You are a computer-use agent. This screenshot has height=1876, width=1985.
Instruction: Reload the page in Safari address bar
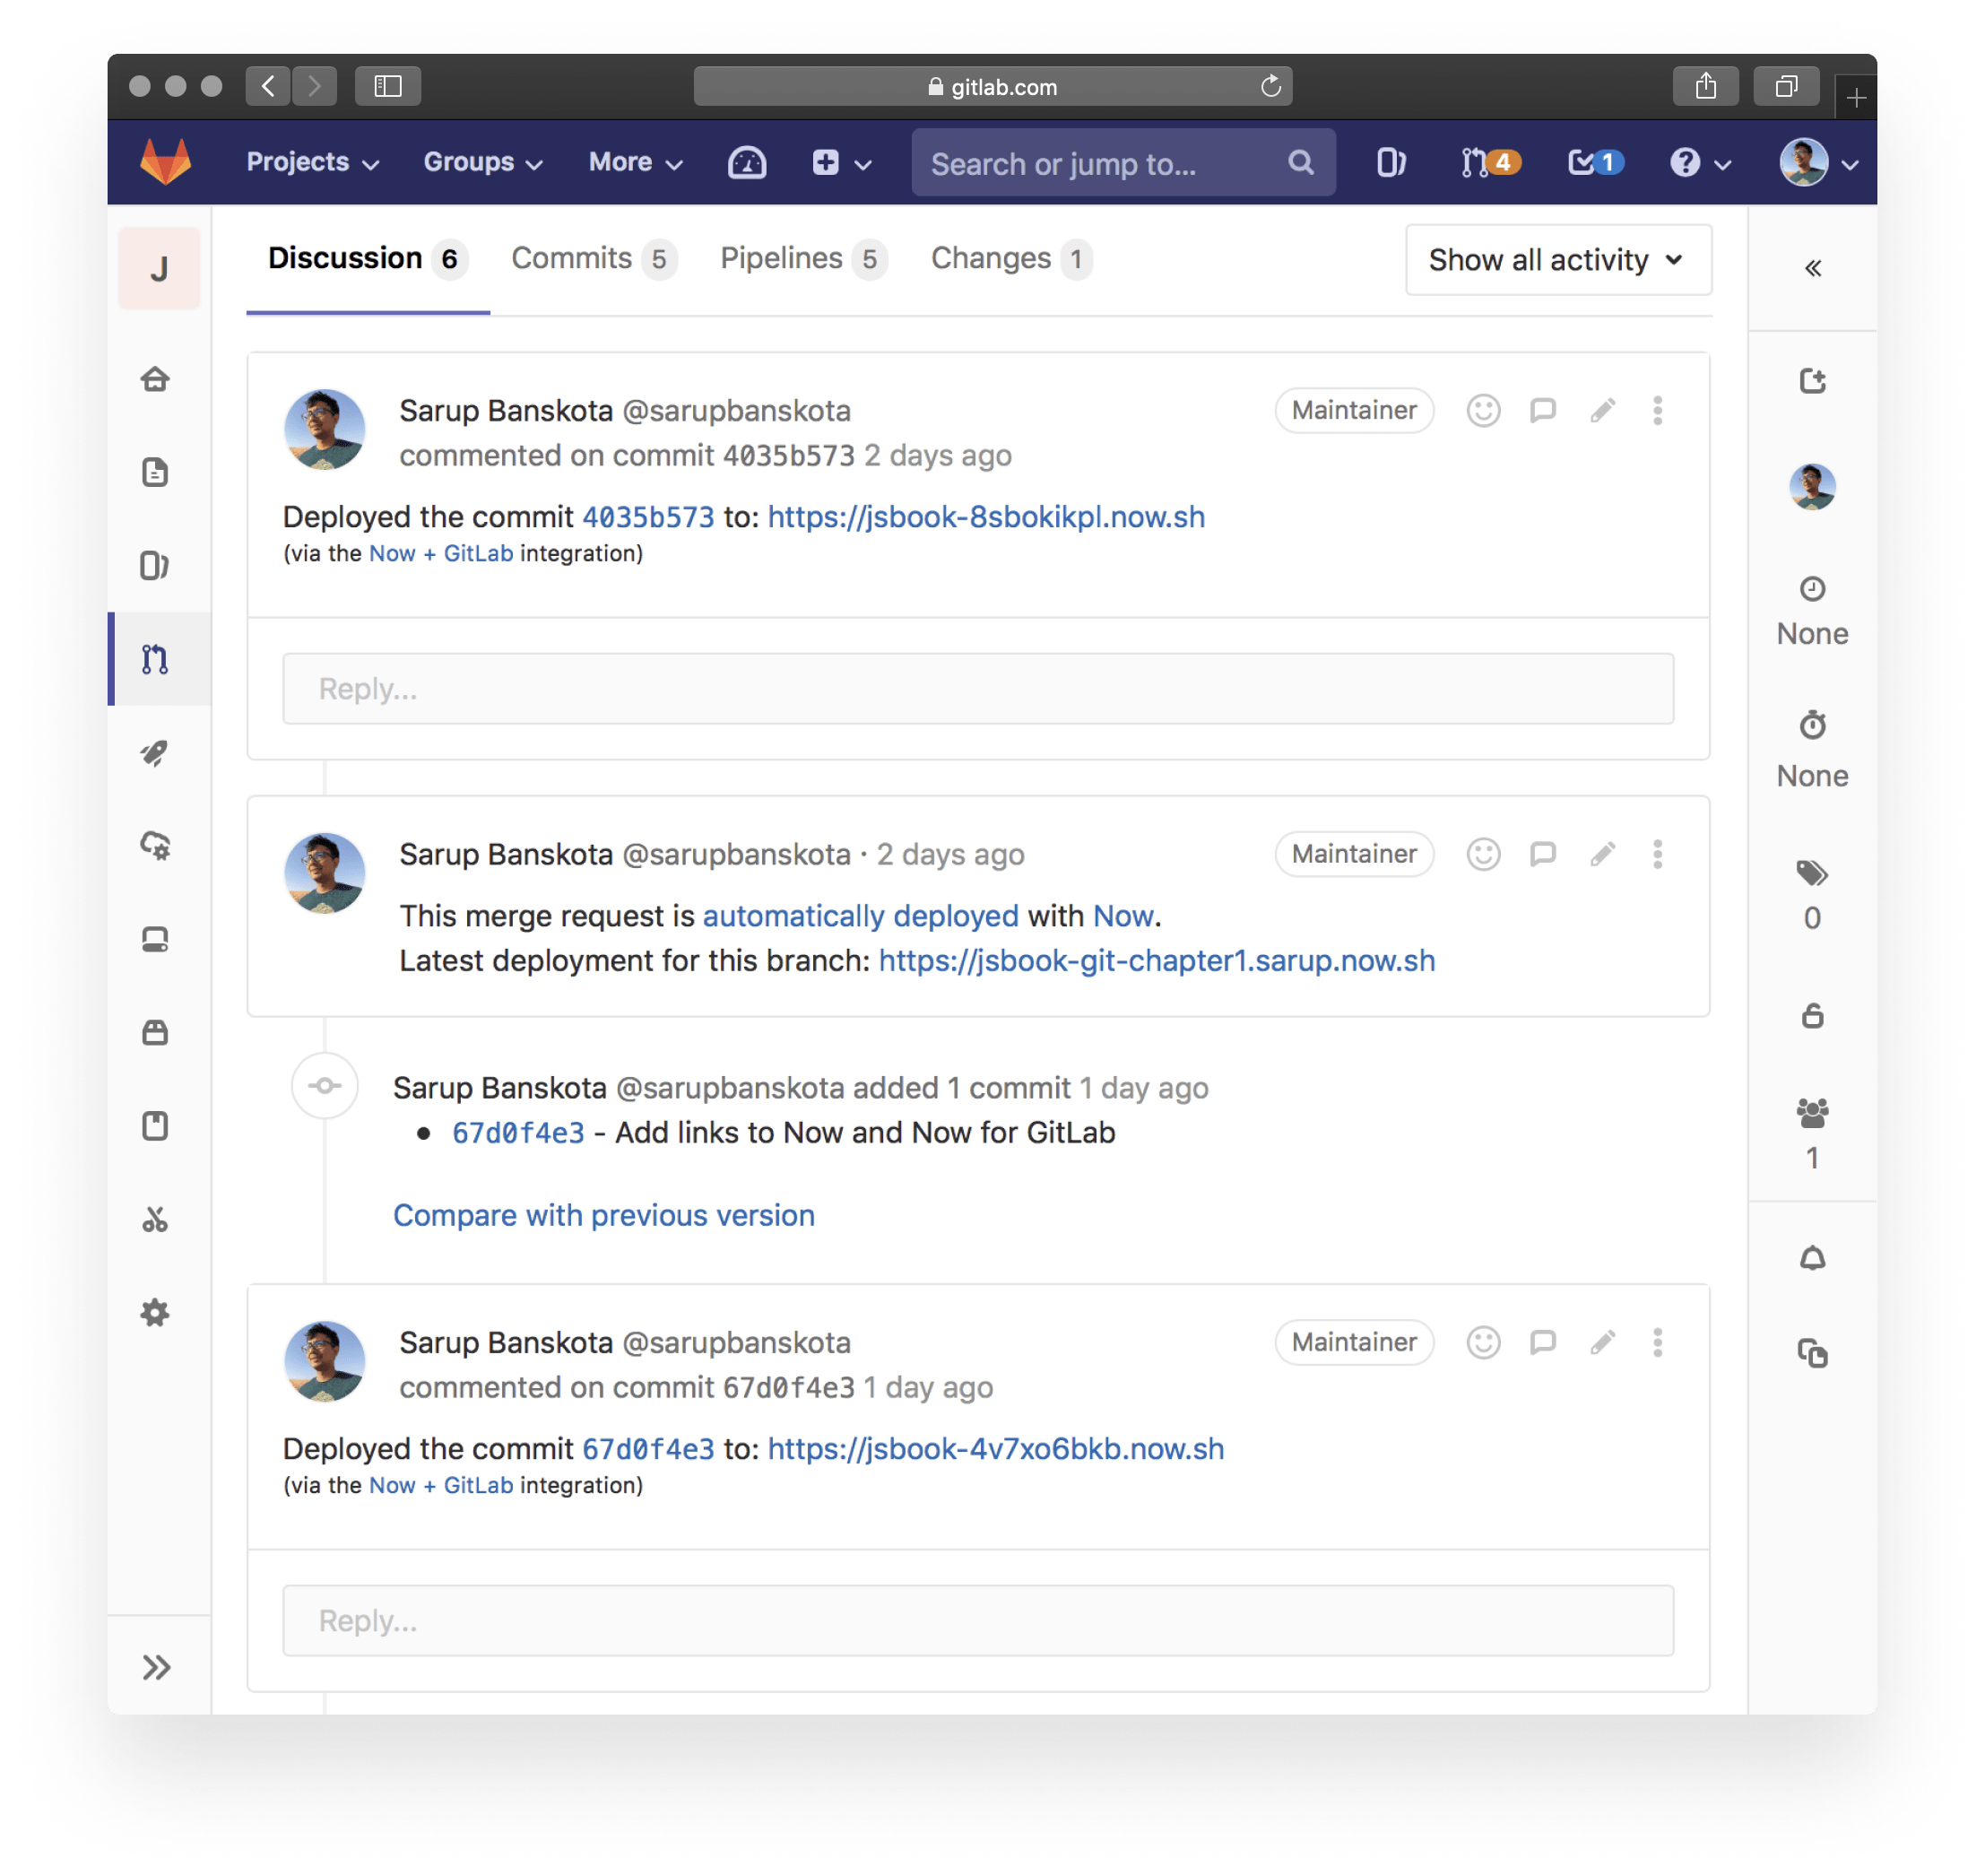coord(1270,86)
